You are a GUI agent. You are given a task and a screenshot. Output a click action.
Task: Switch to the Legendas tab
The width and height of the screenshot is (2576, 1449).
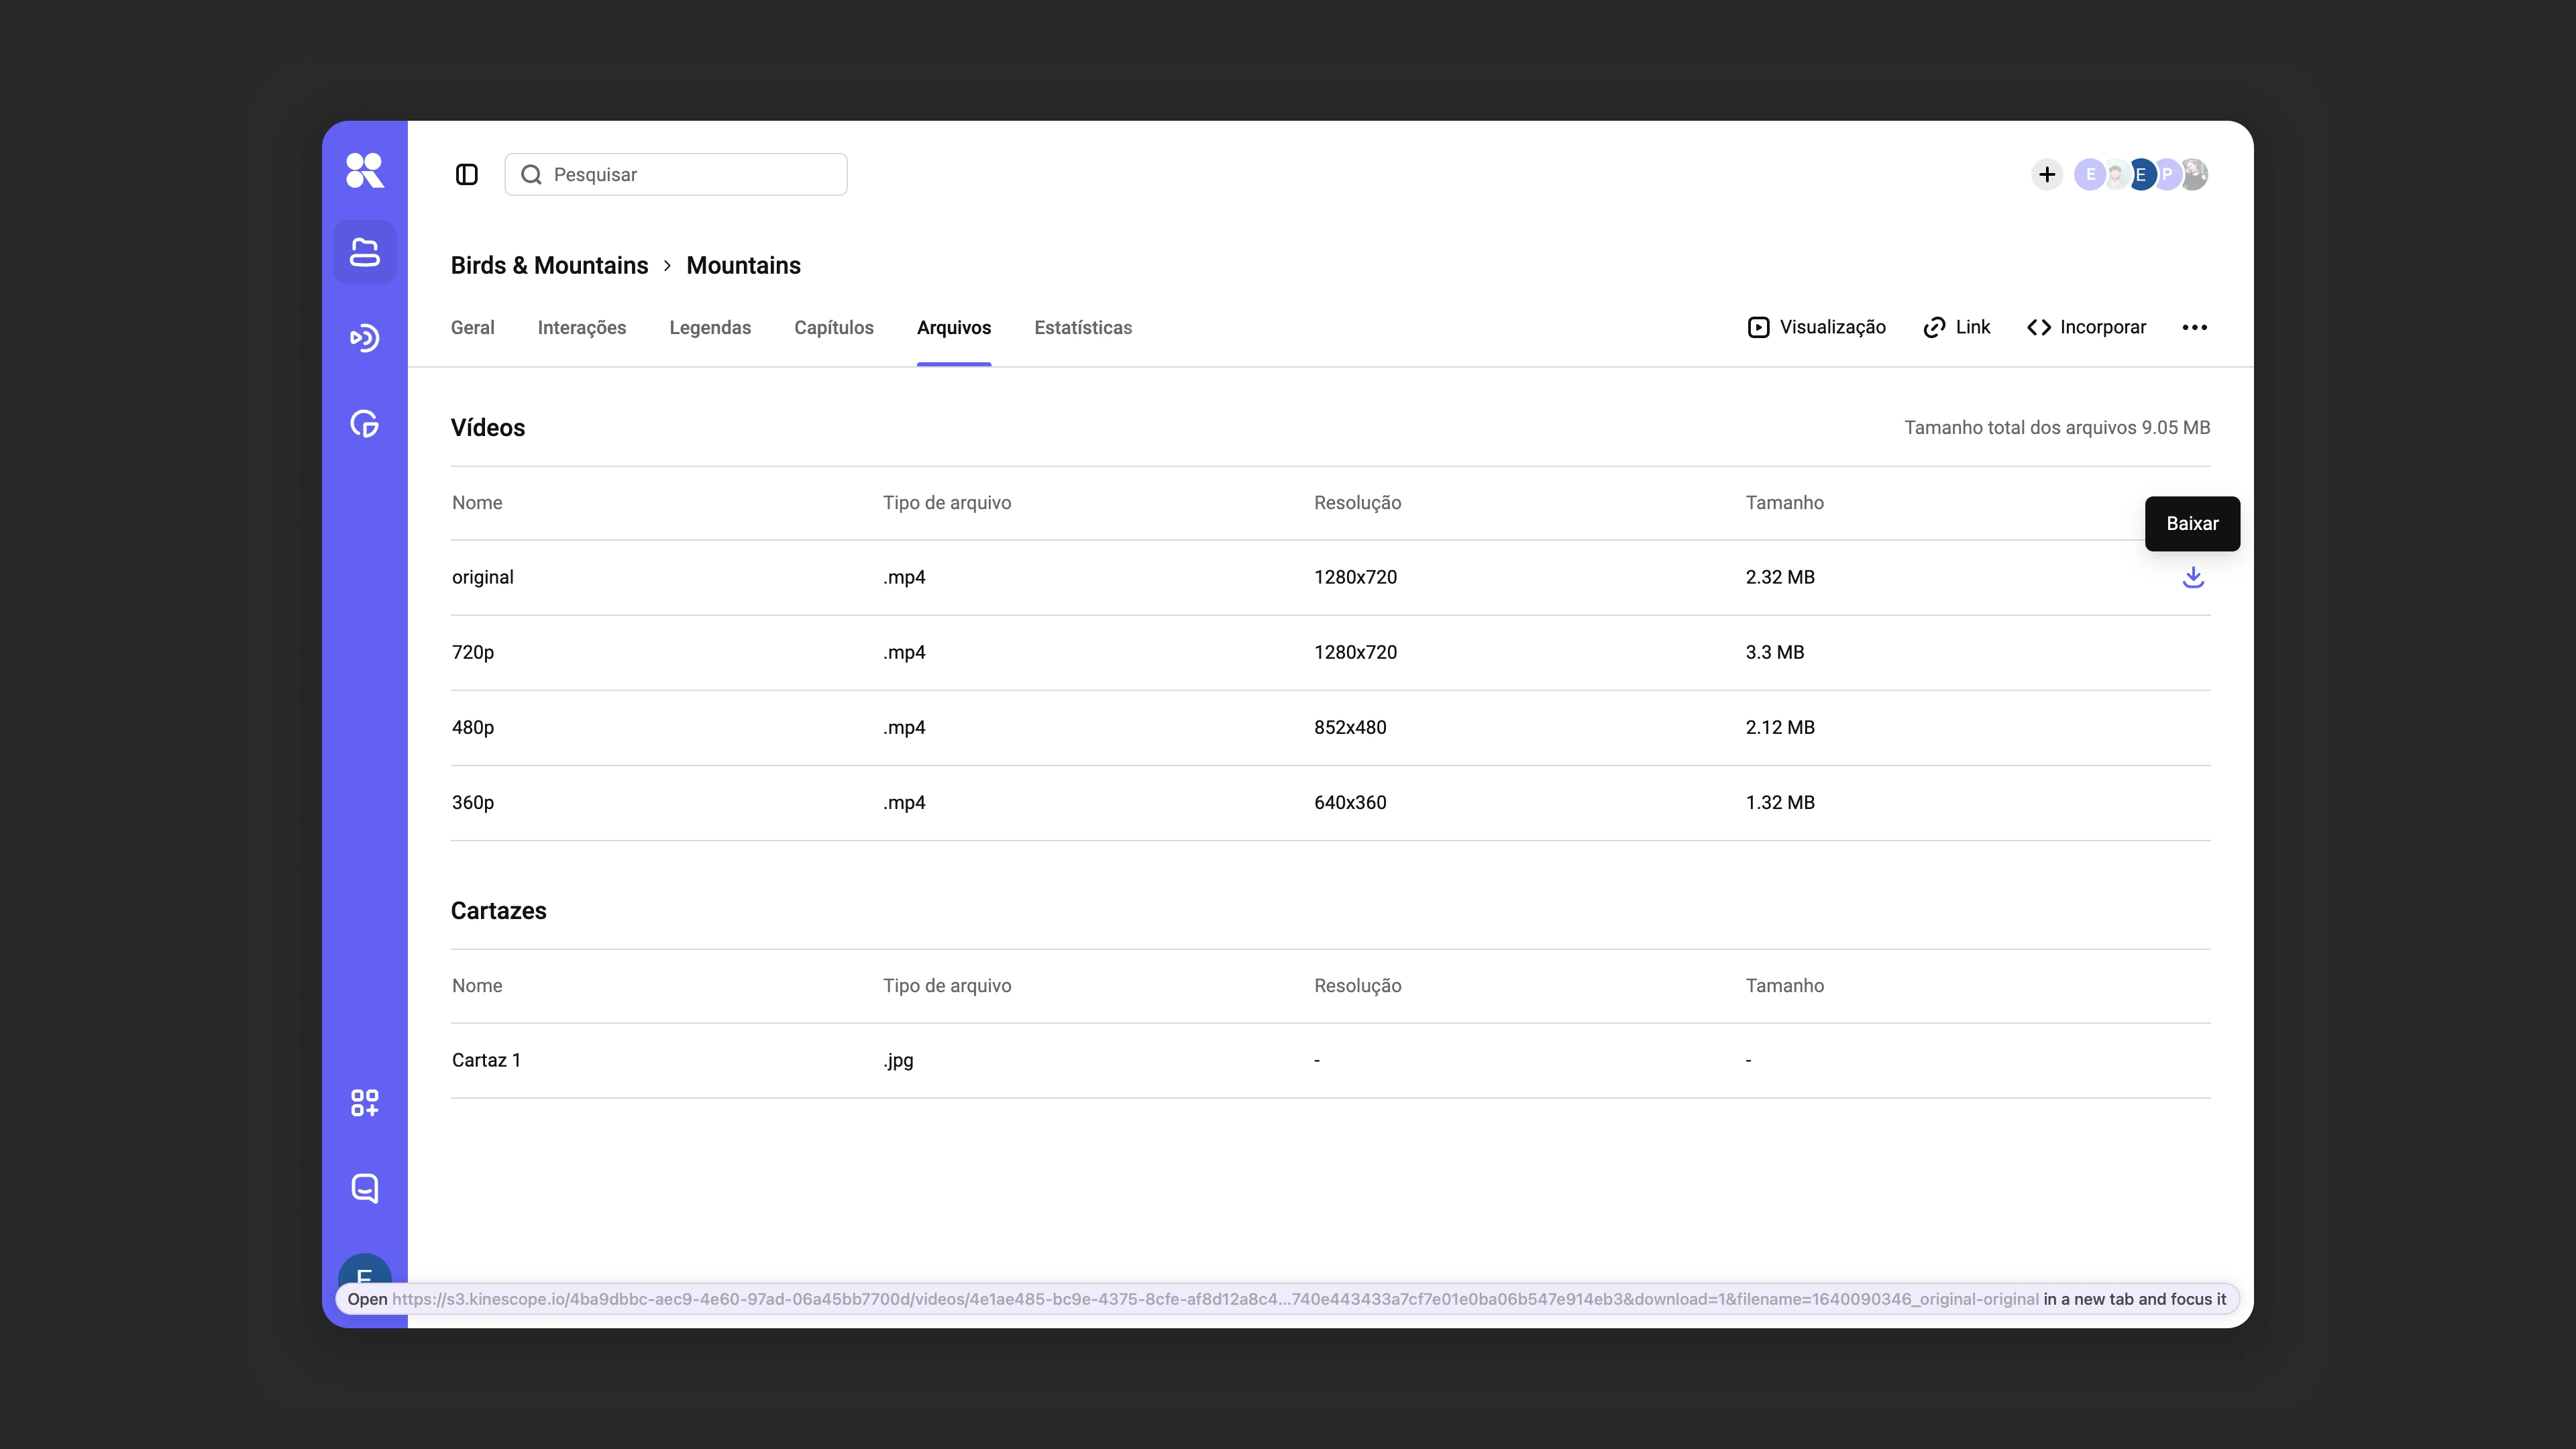point(710,328)
